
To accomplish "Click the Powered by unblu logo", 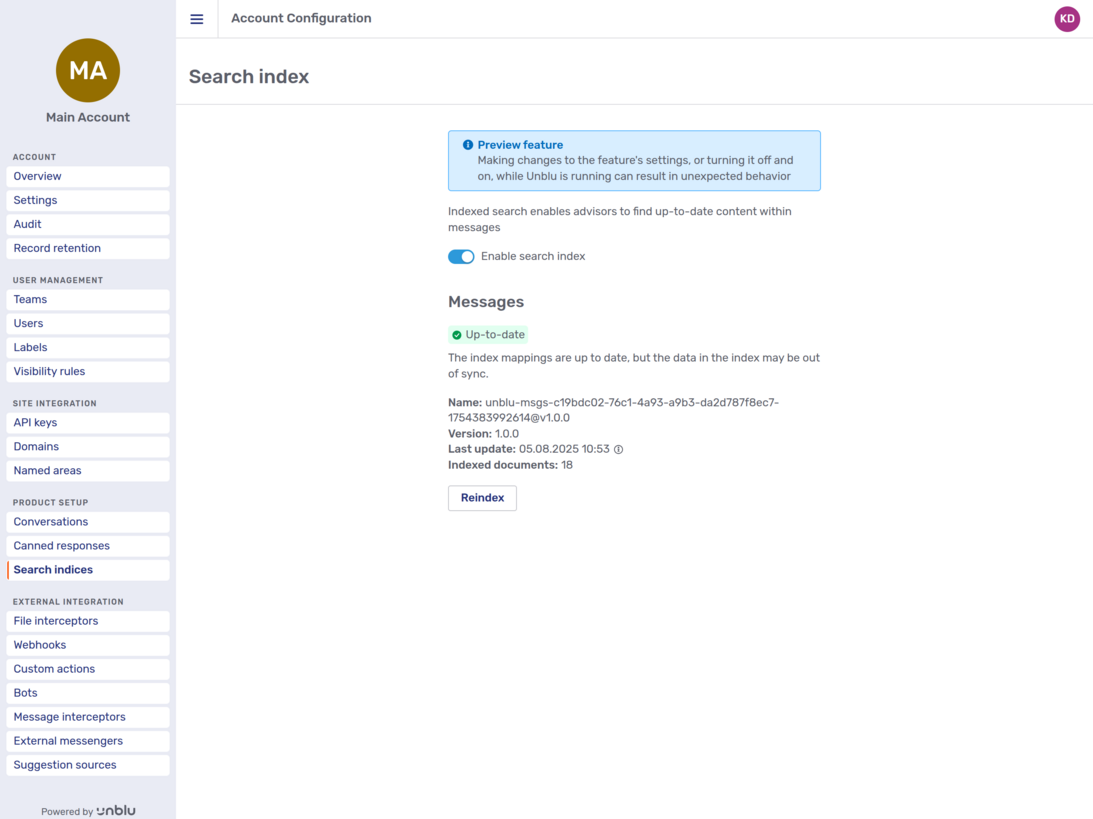I will pyautogui.click(x=87, y=810).
